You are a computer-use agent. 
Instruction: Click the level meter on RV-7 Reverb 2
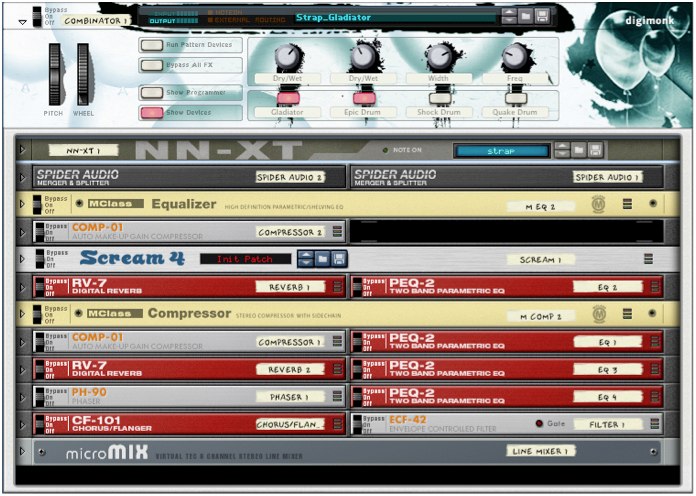point(337,369)
